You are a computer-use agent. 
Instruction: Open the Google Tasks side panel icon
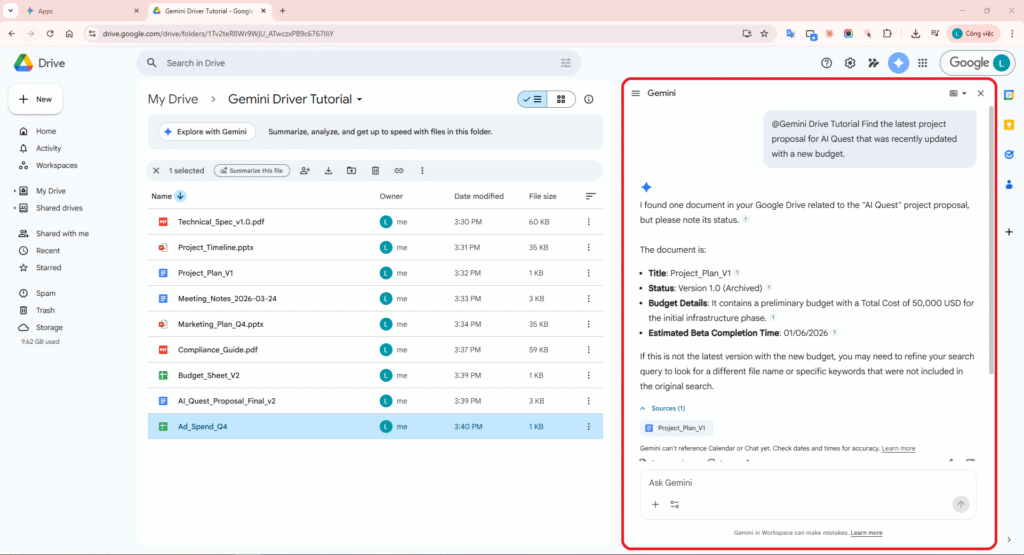point(1009,155)
